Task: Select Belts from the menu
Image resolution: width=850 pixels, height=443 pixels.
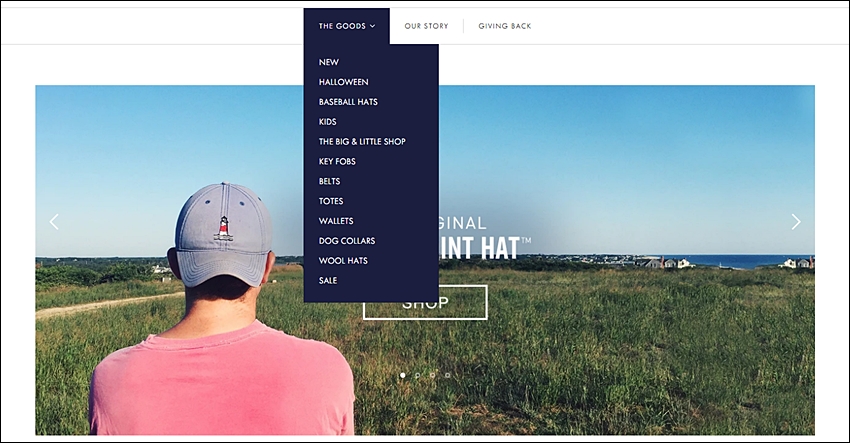Action: tap(330, 181)
